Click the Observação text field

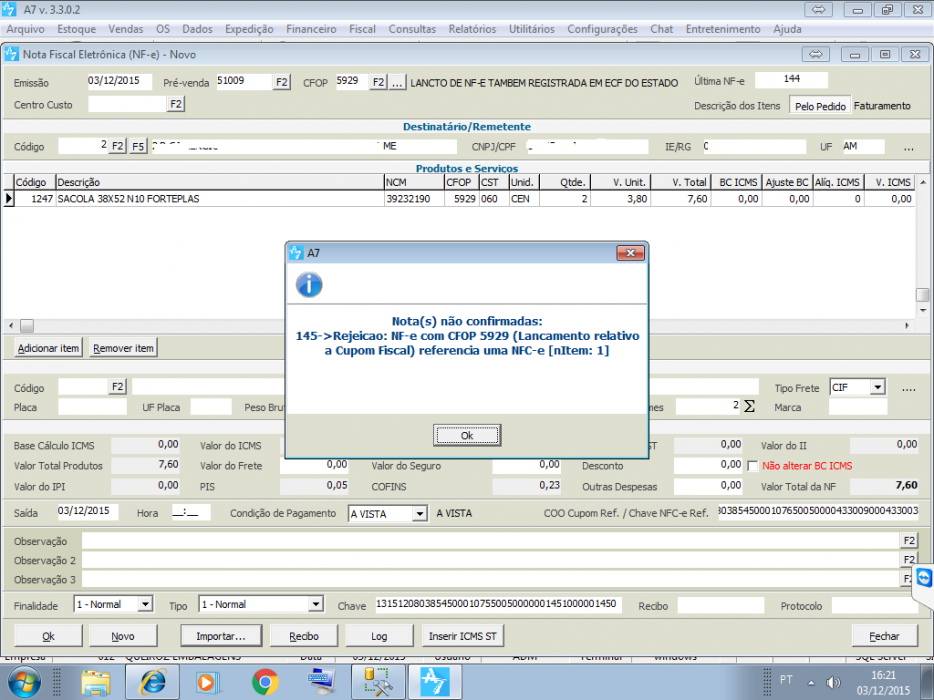coord(490,540)
